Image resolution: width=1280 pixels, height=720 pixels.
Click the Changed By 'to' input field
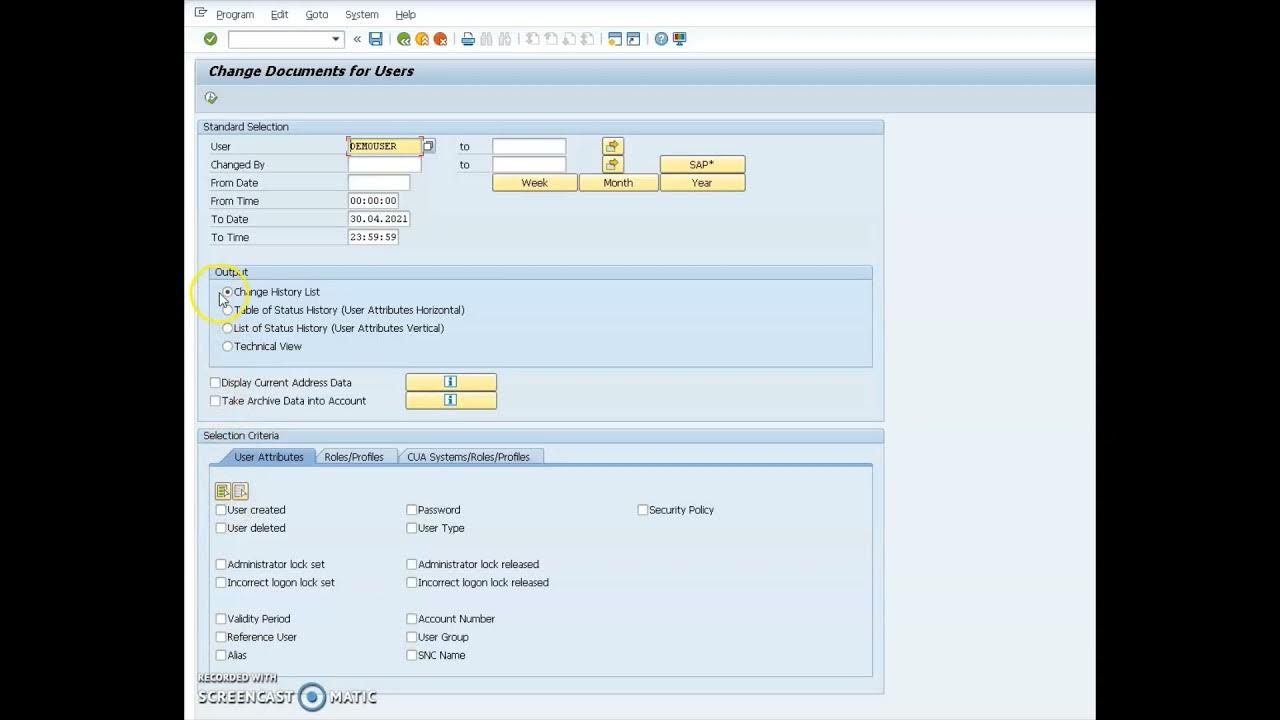pos(529,164)
